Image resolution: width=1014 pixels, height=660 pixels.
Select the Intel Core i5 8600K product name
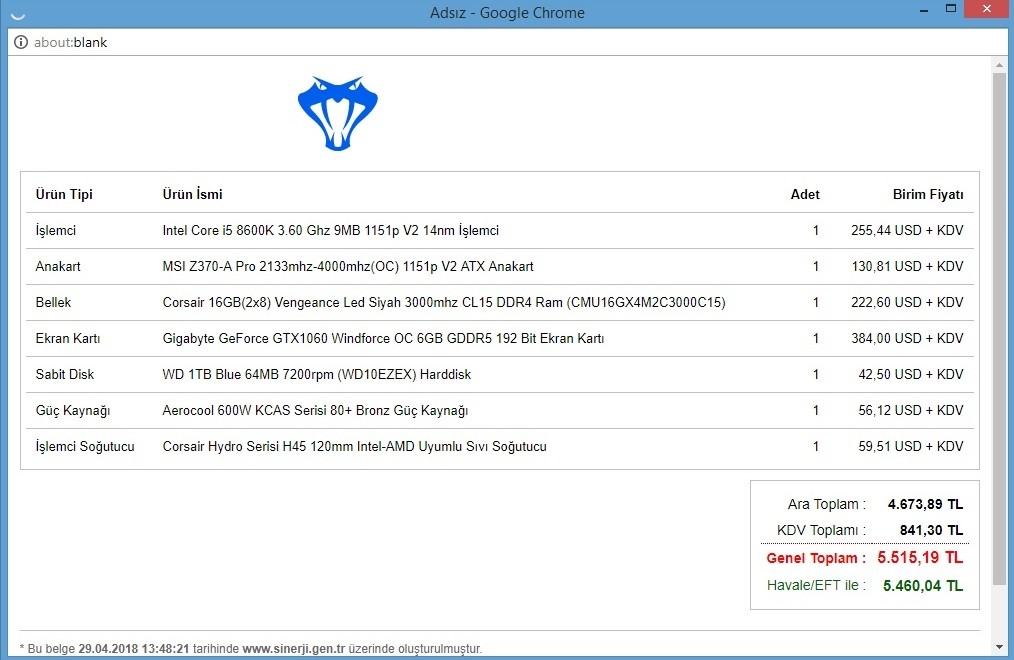[x=330, y=231]
